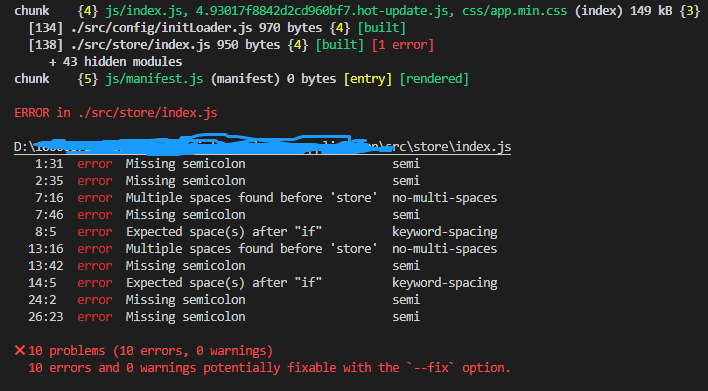Viewport: 708px width, 391px height.
Task: Click '+ 43 hidden modules' text
Action: (x=115, y=62)
